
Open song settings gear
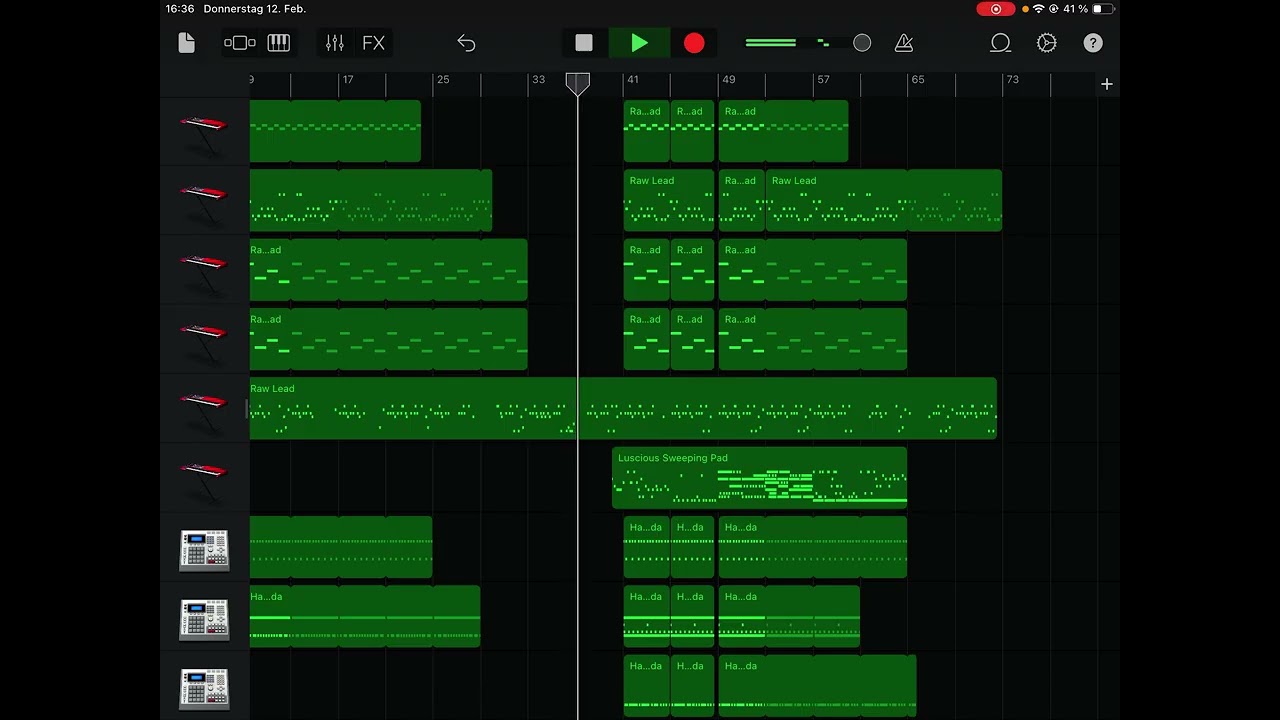point(1047,43)
